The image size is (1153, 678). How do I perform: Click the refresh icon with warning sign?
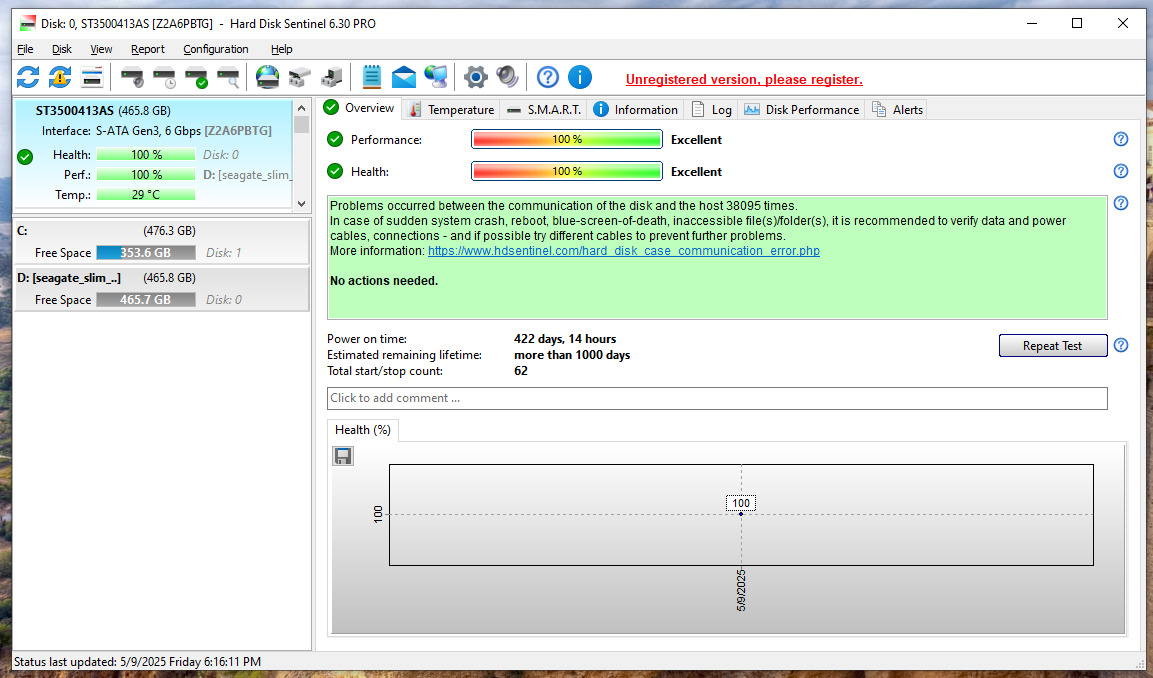pyautogui.click(x=60, y=76)
